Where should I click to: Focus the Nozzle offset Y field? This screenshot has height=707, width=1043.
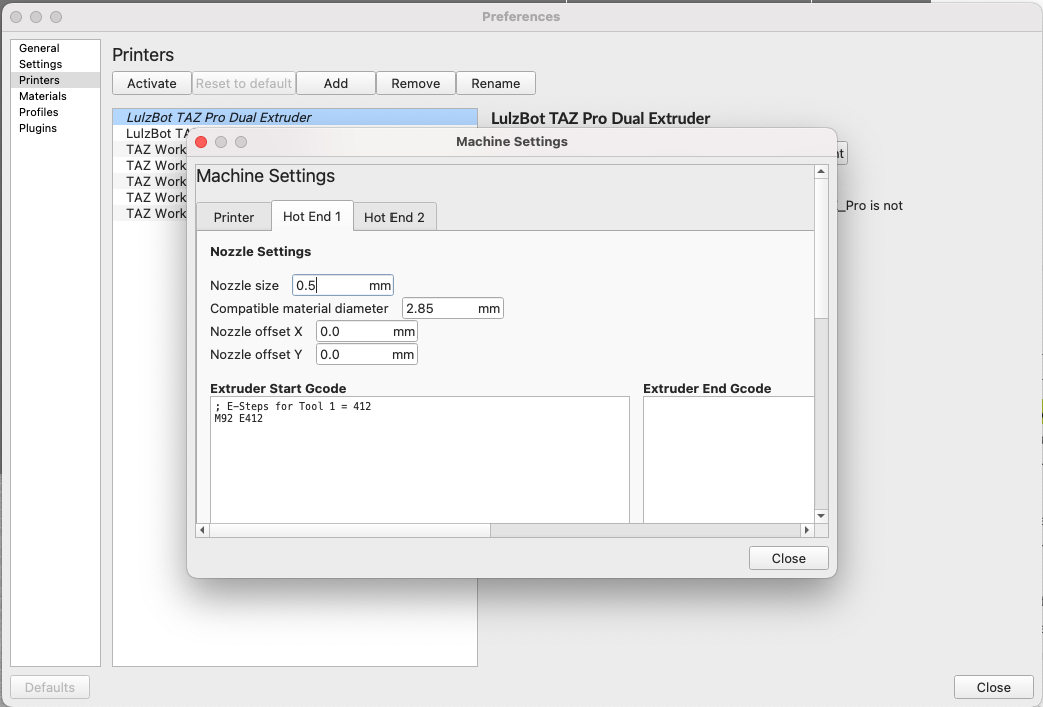[x=367, y=354]
